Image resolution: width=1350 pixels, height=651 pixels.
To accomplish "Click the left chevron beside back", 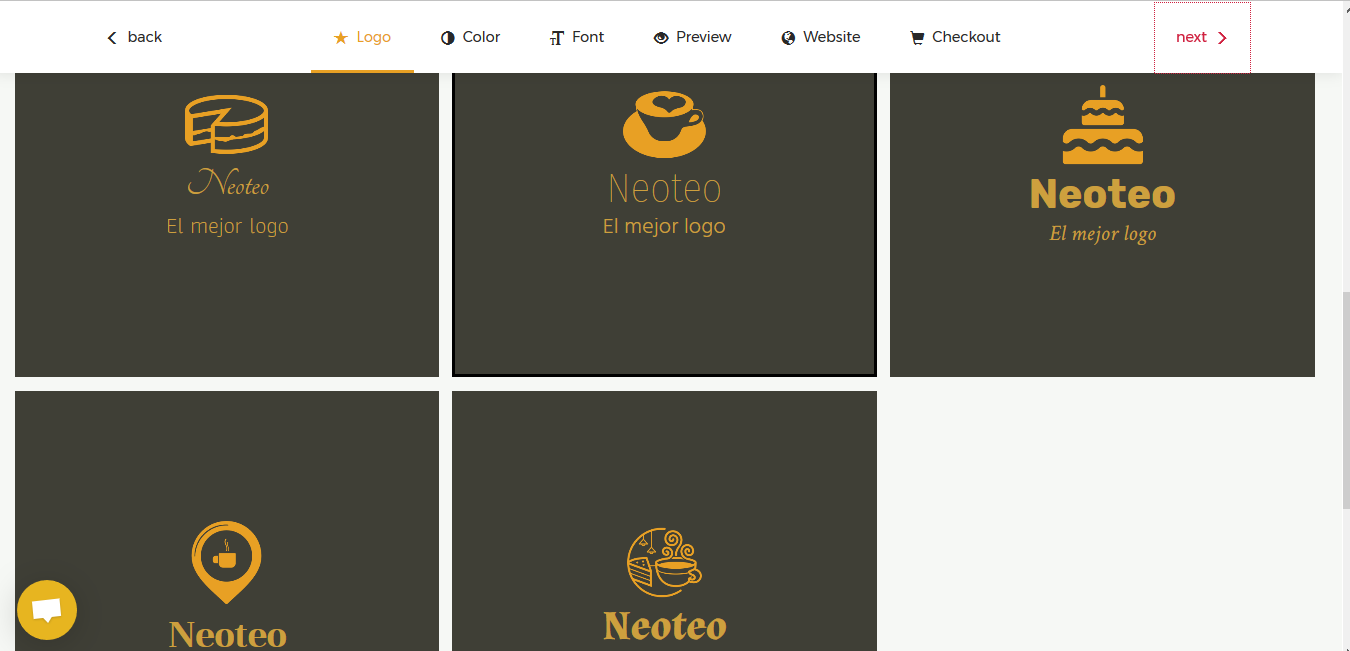I will pyautogui.click(x=112, y=38).
